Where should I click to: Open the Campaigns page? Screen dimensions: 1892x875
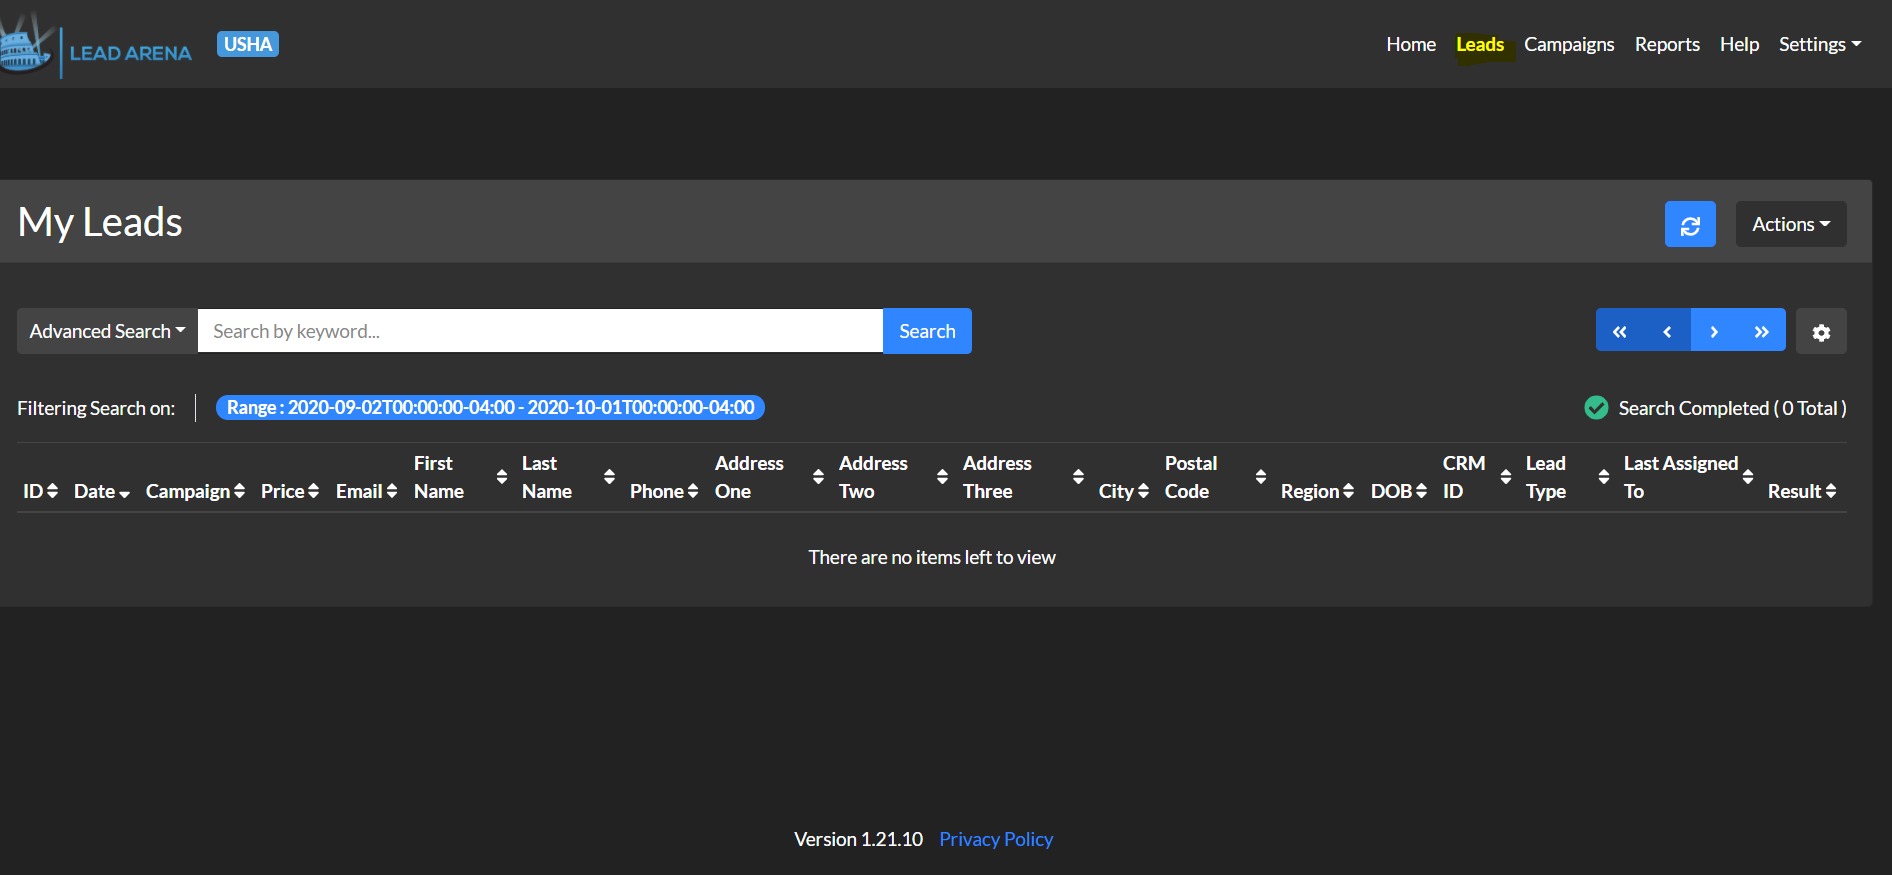[1569, 44]
